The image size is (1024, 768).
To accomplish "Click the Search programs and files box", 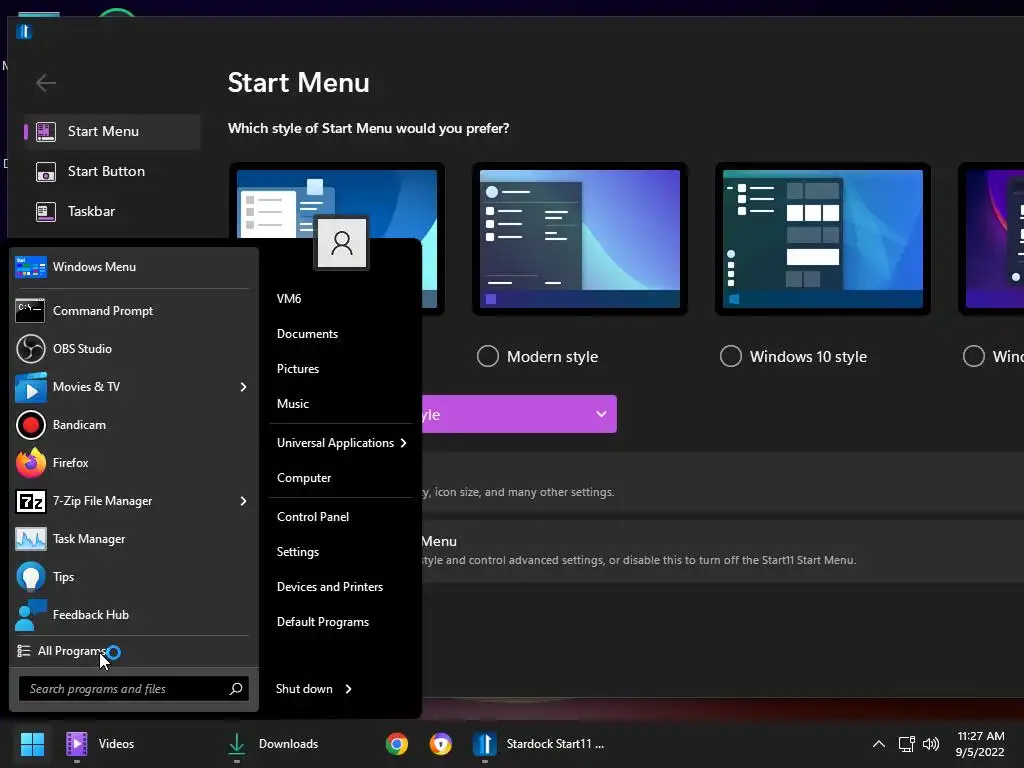I will tap(134, 689).
